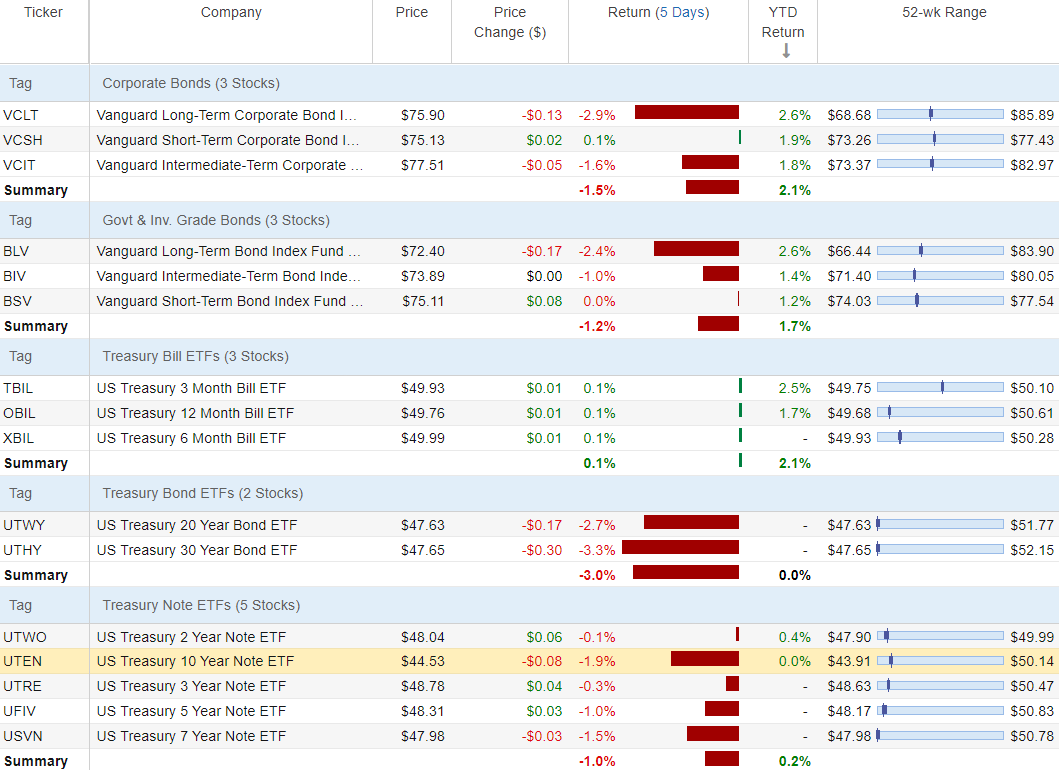Click US Treasury 20 Year Bond ETF name

197,525
